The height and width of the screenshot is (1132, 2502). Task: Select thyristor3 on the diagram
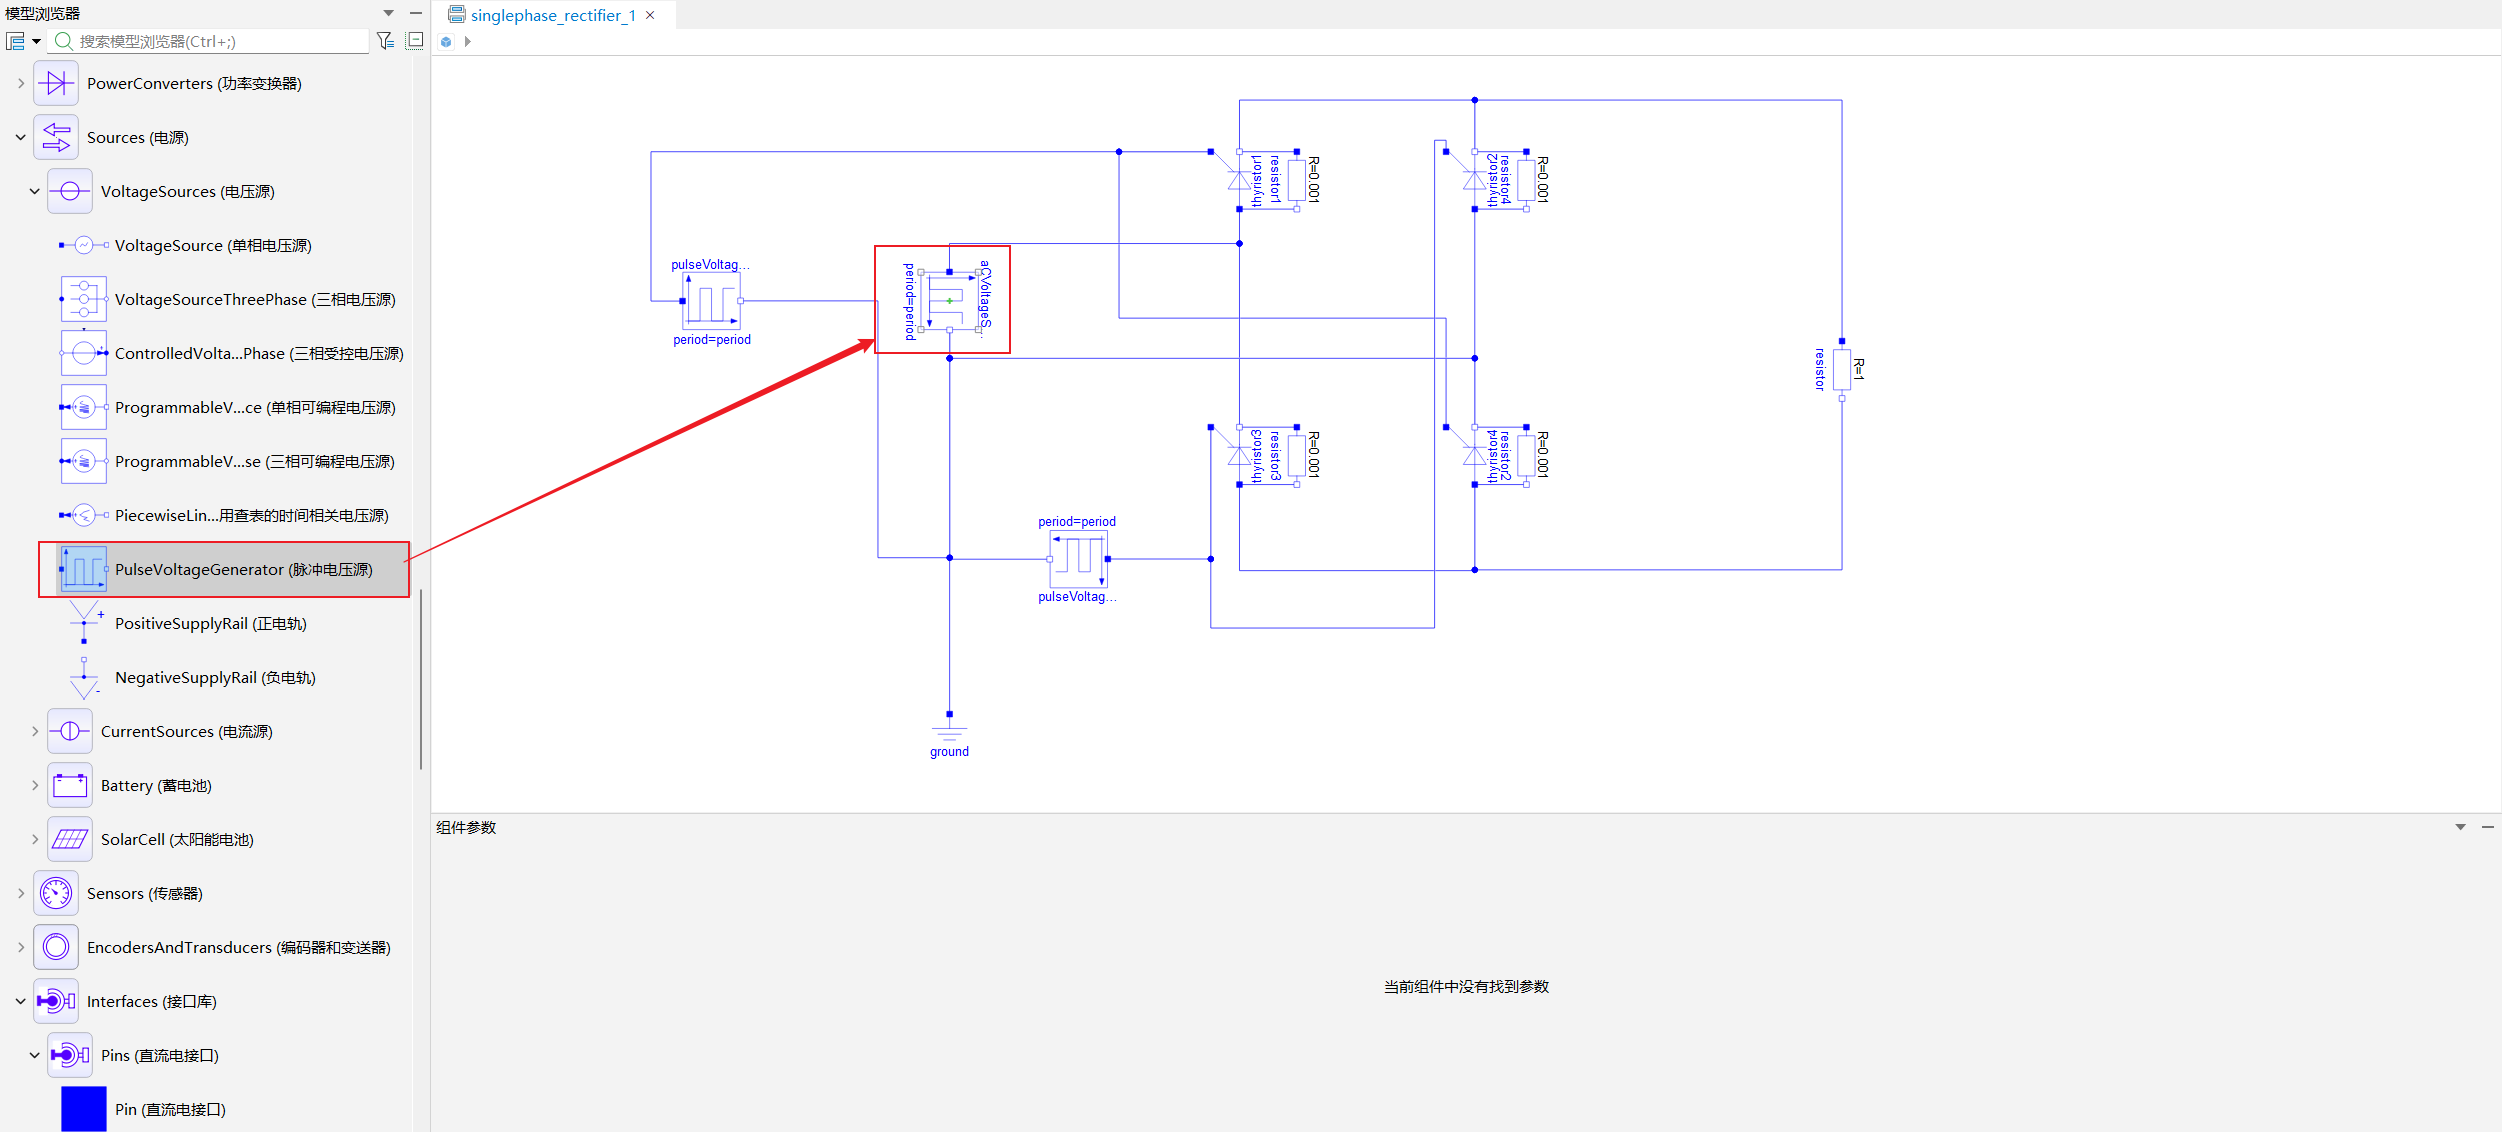click(1239, 456)
